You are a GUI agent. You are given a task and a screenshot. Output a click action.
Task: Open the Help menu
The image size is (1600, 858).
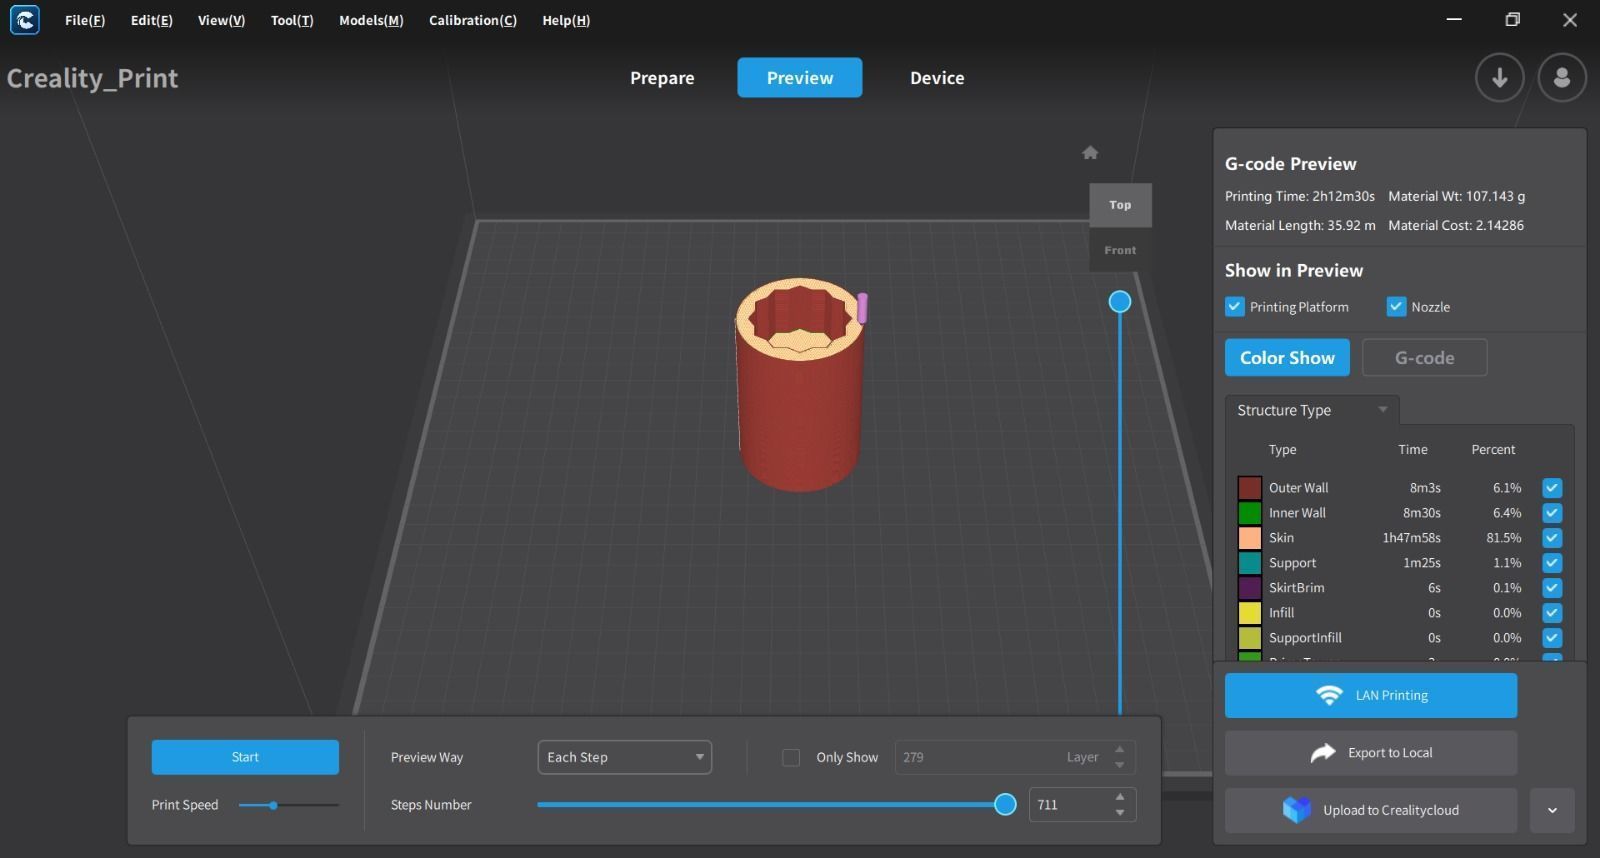point(566,20)
